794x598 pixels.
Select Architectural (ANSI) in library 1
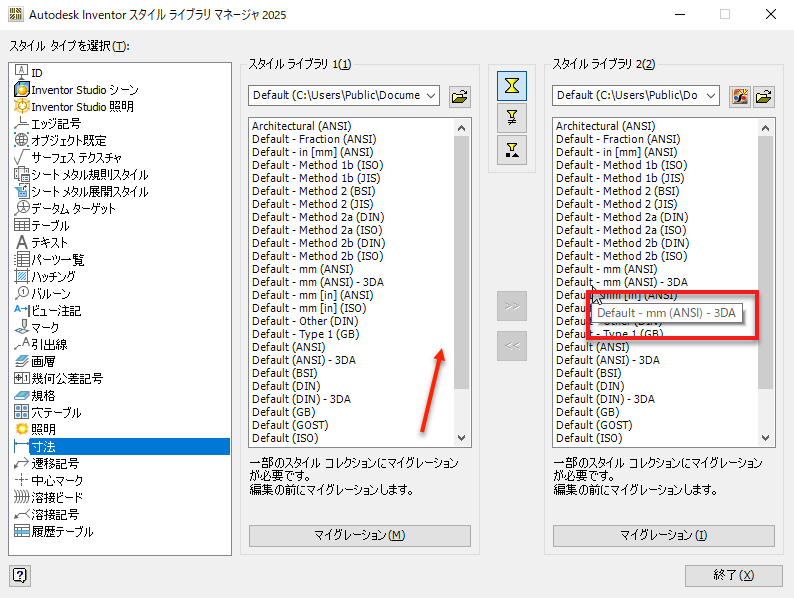tap(301, 126)
